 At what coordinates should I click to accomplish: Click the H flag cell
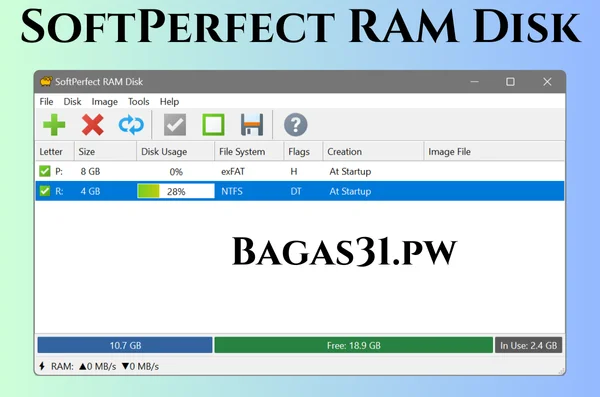294,172
